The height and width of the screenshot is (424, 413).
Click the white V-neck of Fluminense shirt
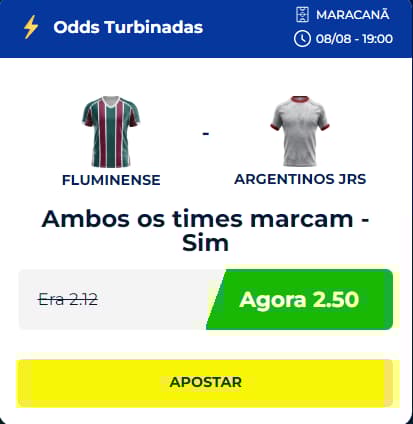(x=111, y=101)
